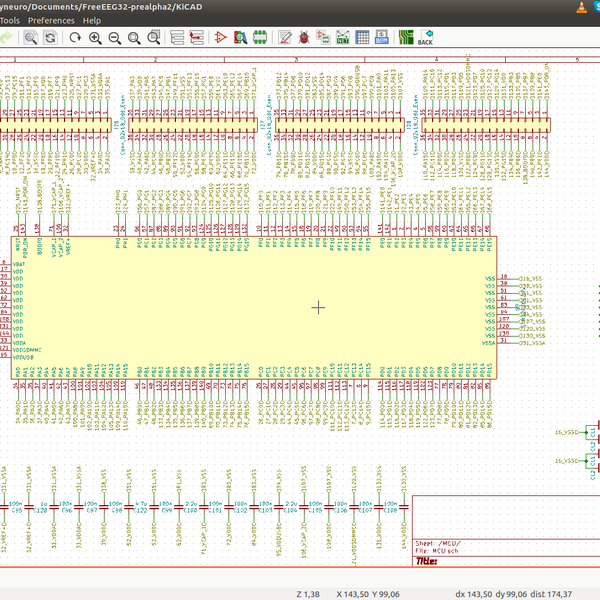Activate zoom to selection tool

click(155, 39)
